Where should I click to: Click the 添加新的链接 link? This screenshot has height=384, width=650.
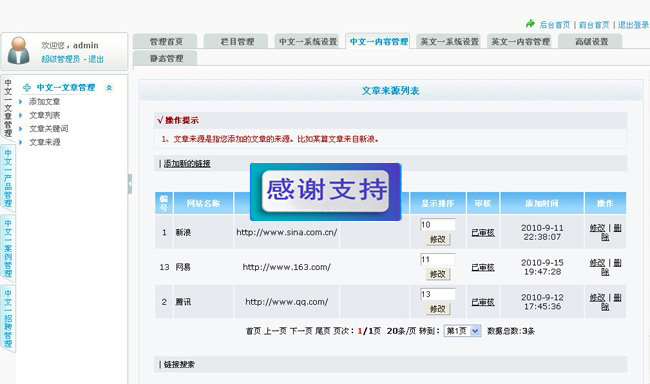[187, 164]
